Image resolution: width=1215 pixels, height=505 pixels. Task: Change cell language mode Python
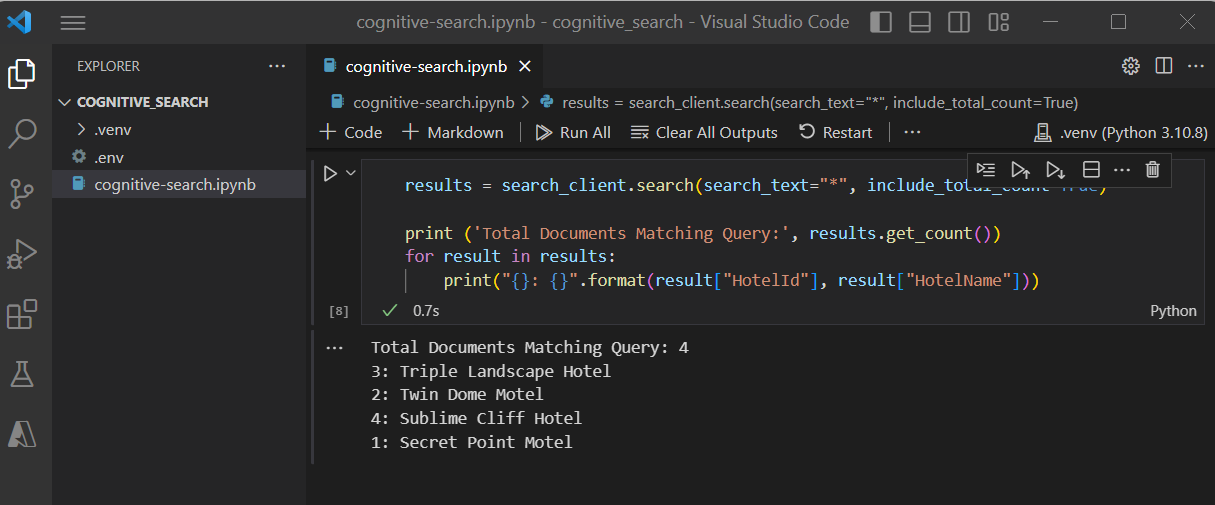(x=1173, y=311)
